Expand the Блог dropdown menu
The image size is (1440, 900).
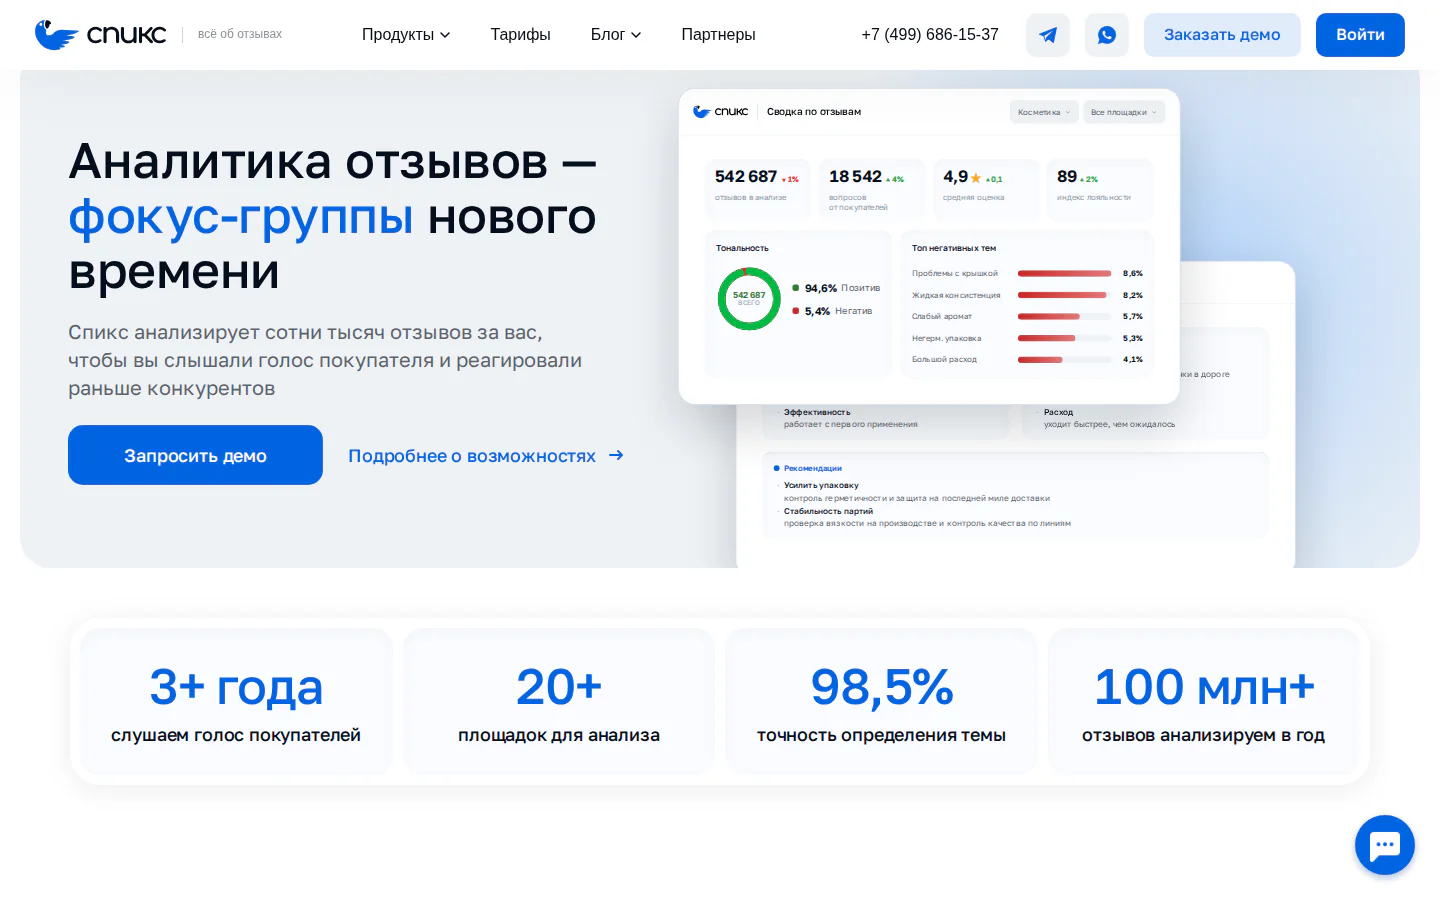coord(616,35)
